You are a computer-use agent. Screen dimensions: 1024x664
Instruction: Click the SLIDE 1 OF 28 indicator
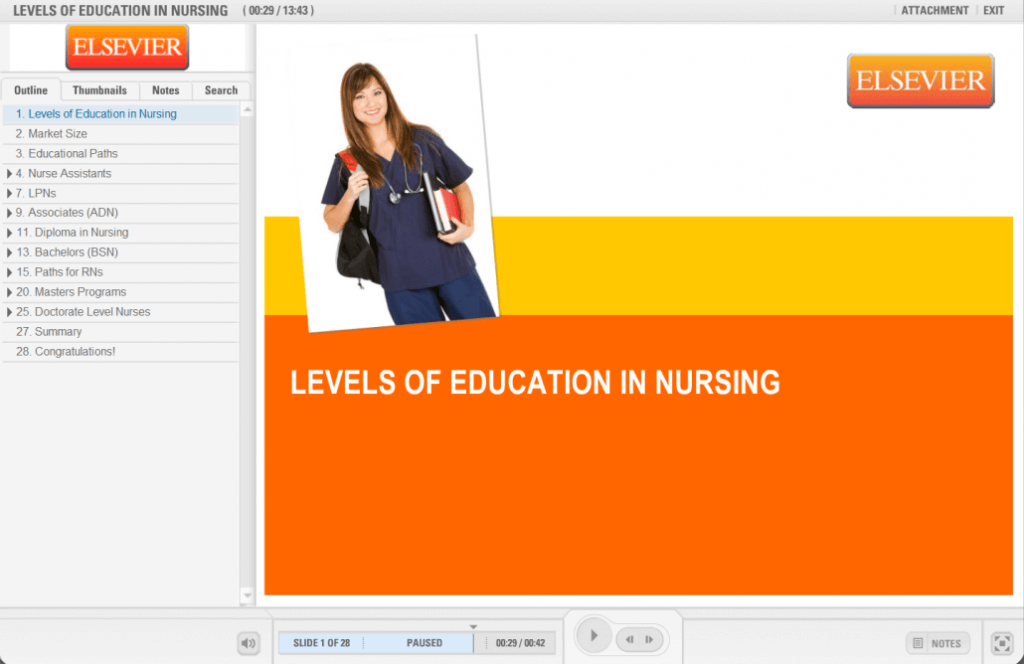(321, 643)
